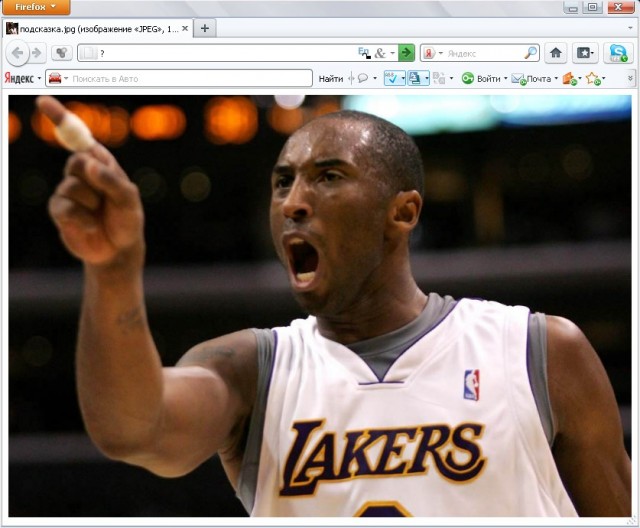The image size is (640, 528).
Task: Click the orange Yandex Money wallet icon
Action: click(569, 78)
